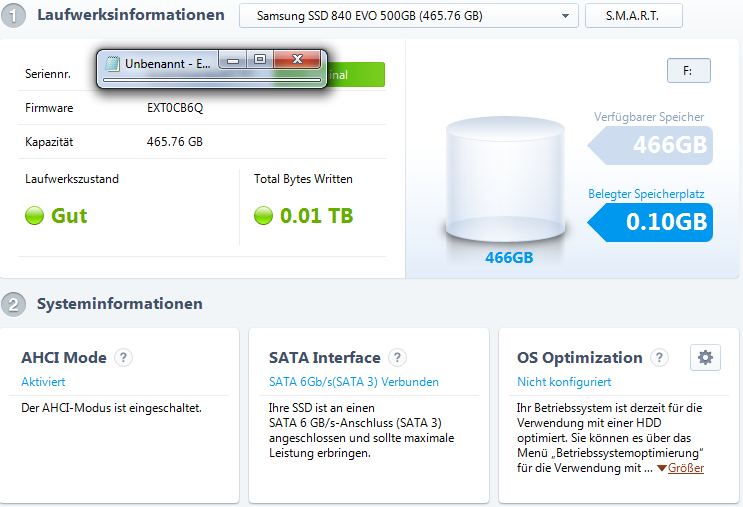This screenshot has width=743, height=507.
Task: Click the Laufwerkszustand label
Action: (72, 179)
